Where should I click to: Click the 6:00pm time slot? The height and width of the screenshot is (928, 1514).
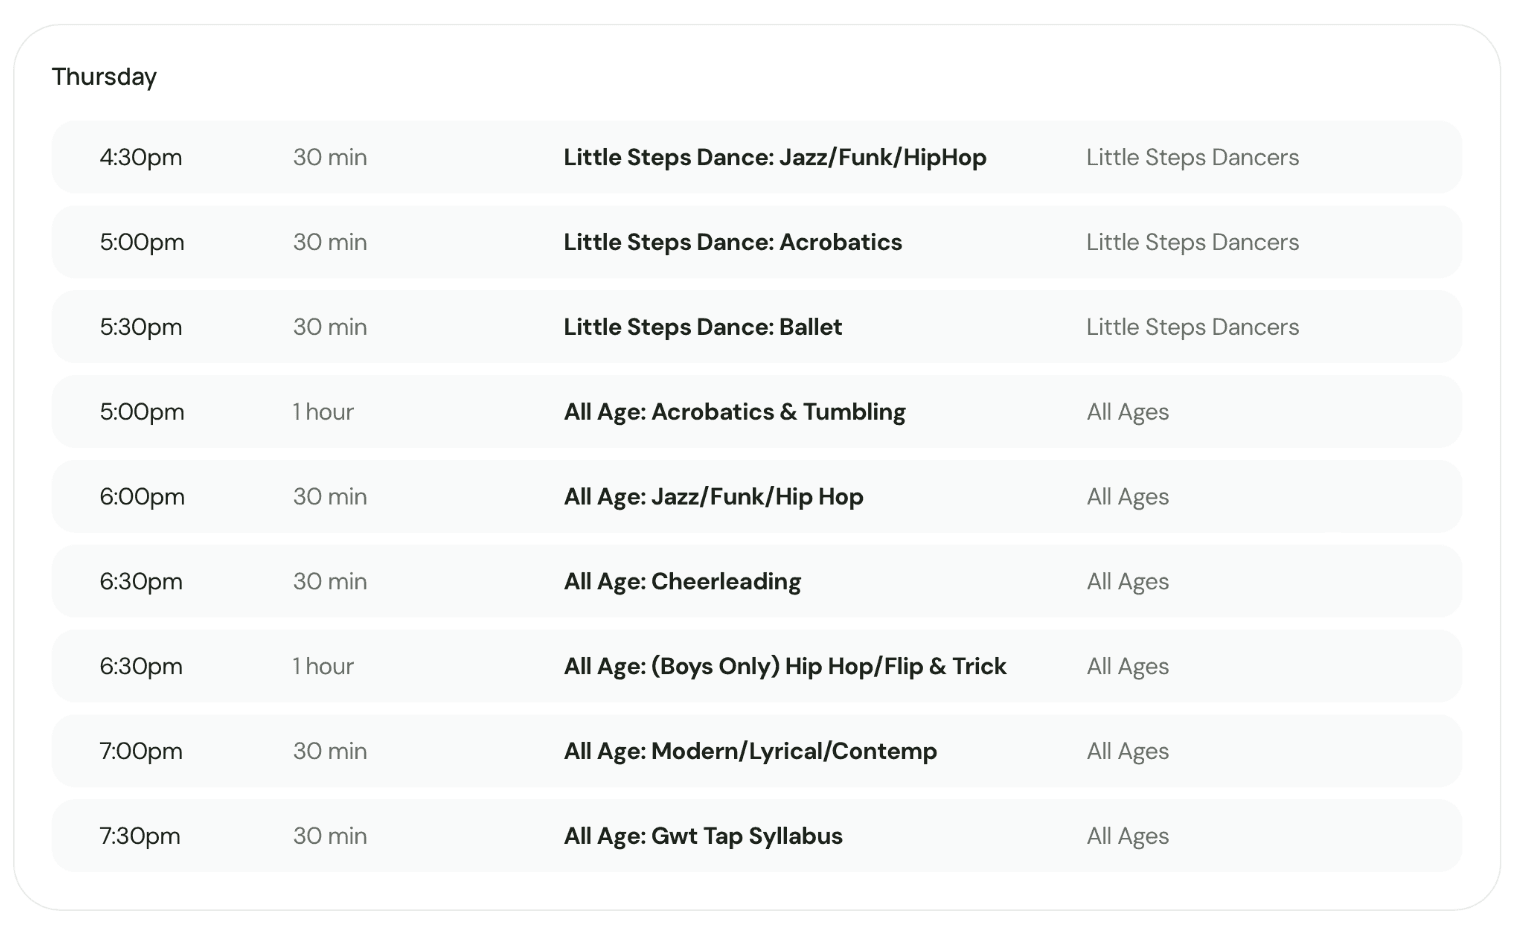click(x=142, y=497)
